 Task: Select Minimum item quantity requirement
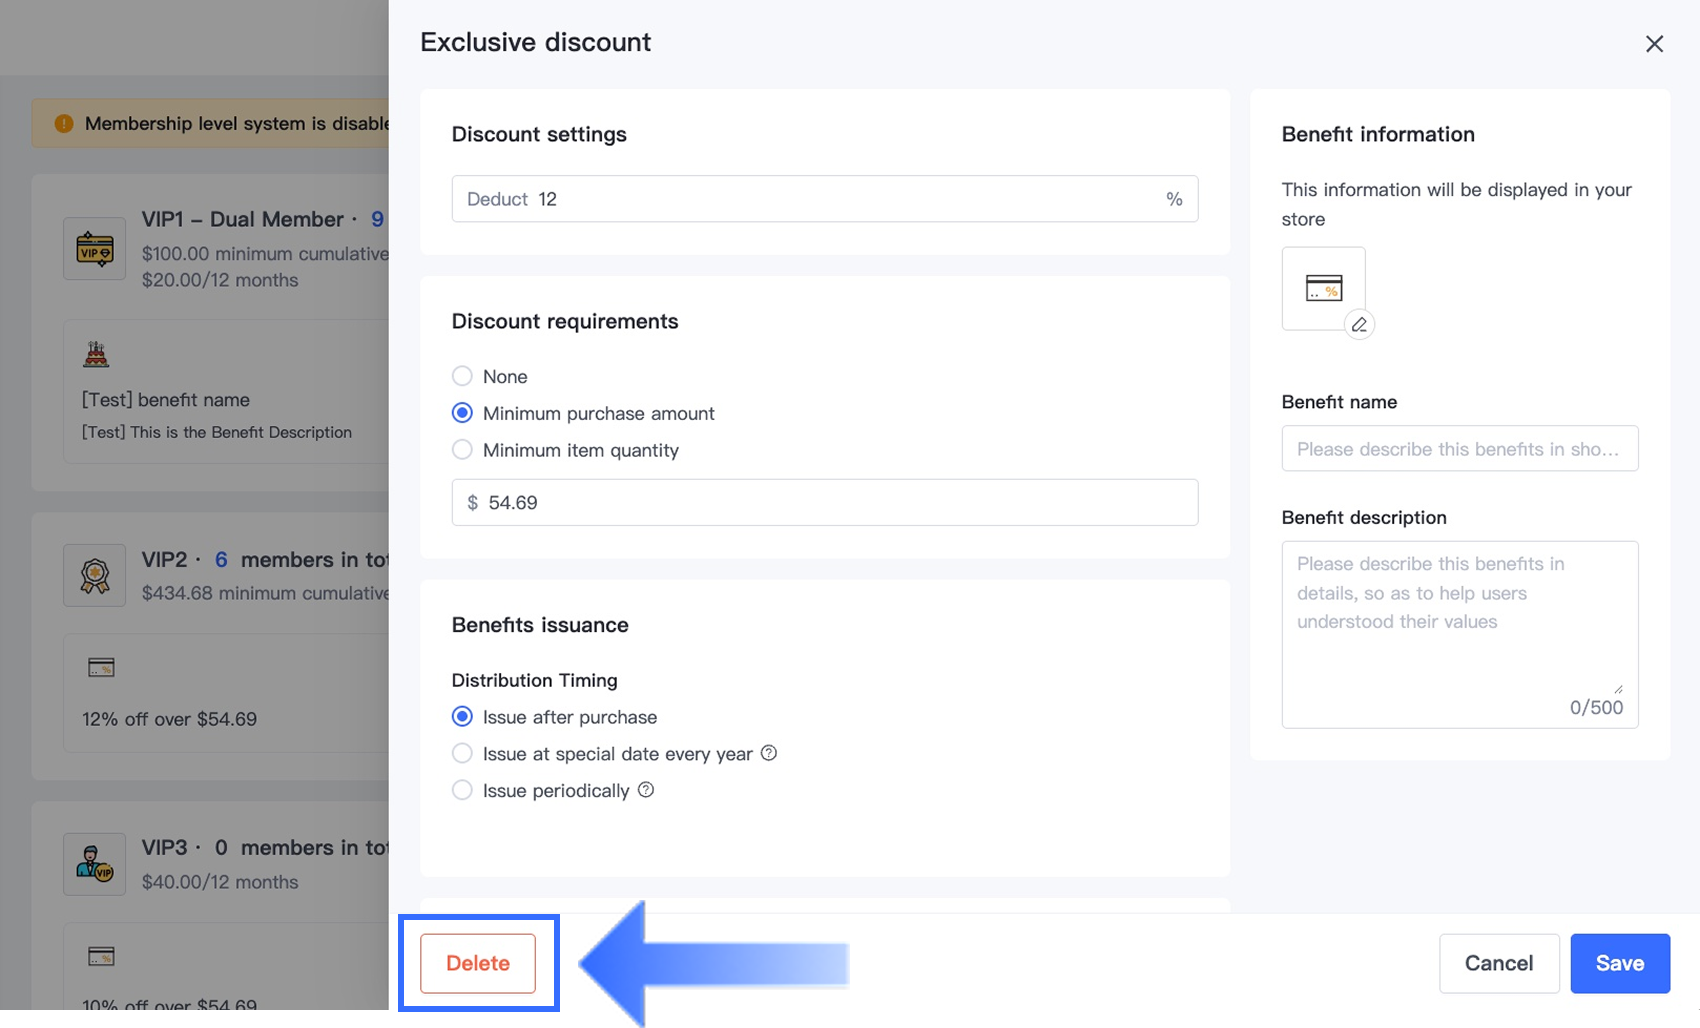click(x=462, y=450)
